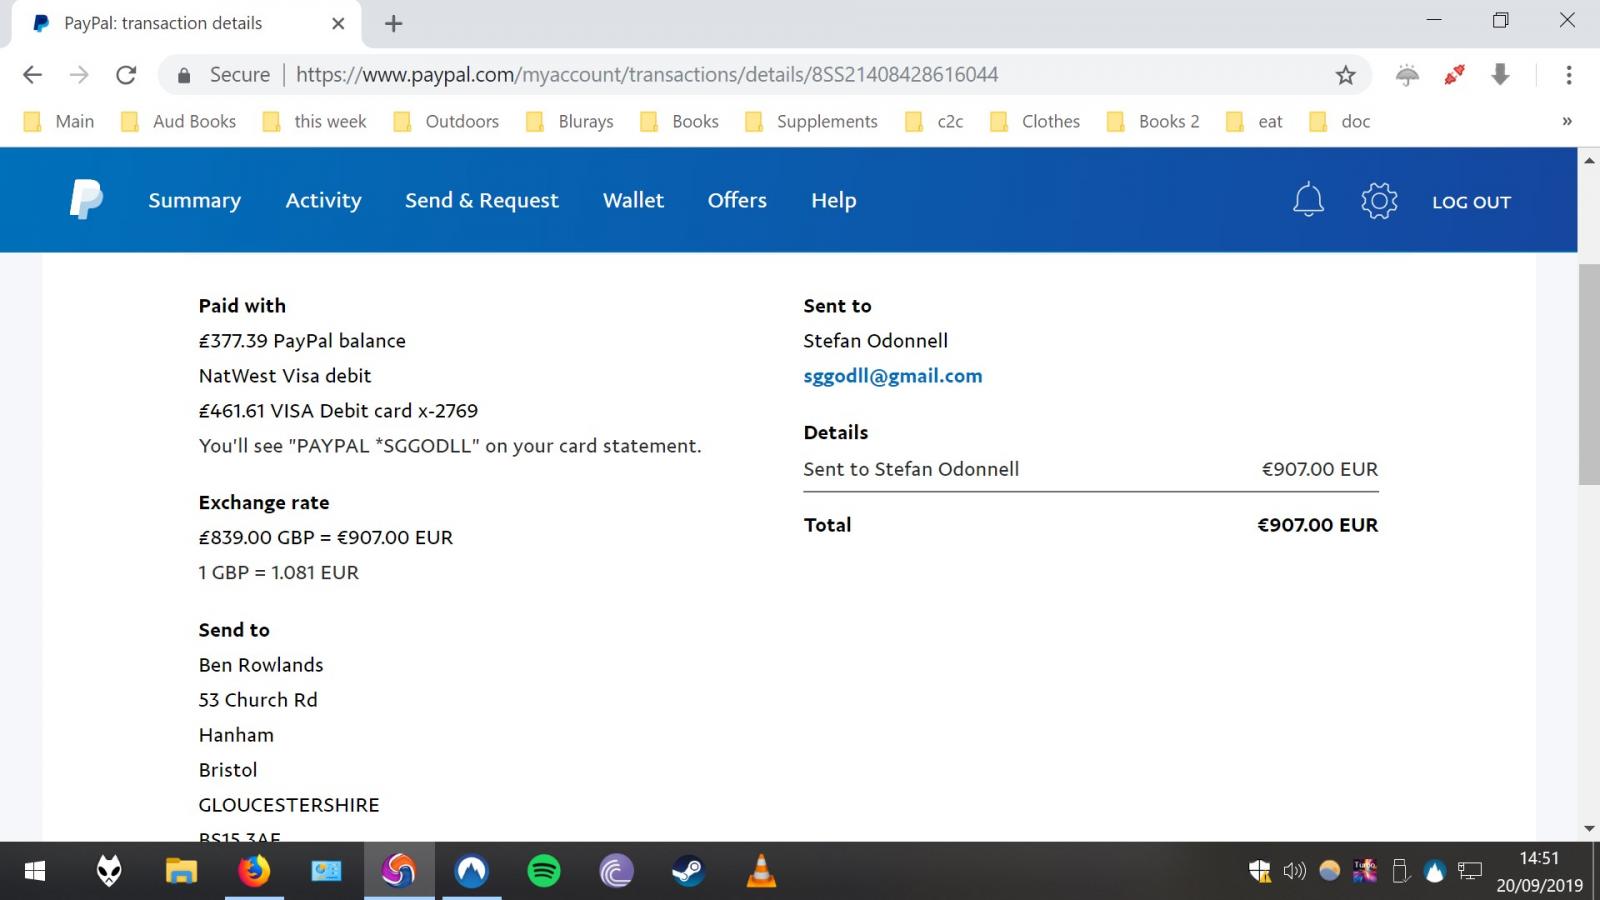This screenshot has width=1600, height=900.
Task: Select '£461.61 VISA Debit card x-2769' text
Action: (338, 411)
